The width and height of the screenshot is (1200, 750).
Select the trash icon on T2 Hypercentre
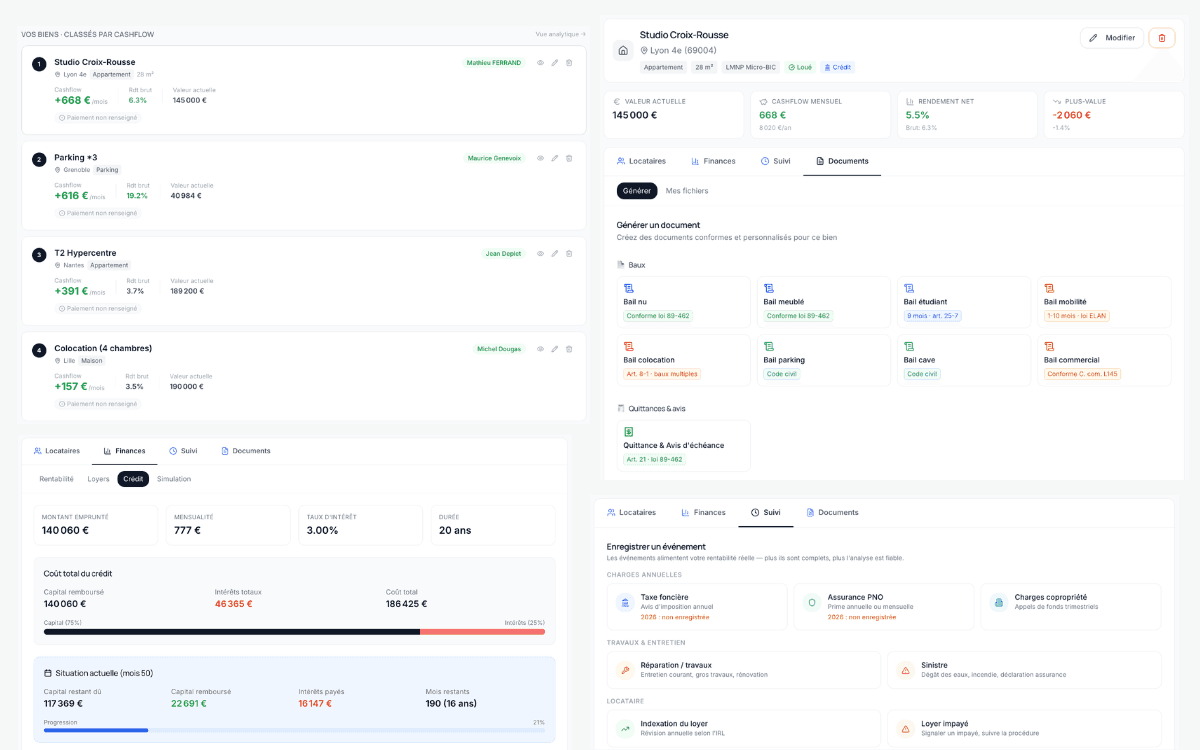569,253
